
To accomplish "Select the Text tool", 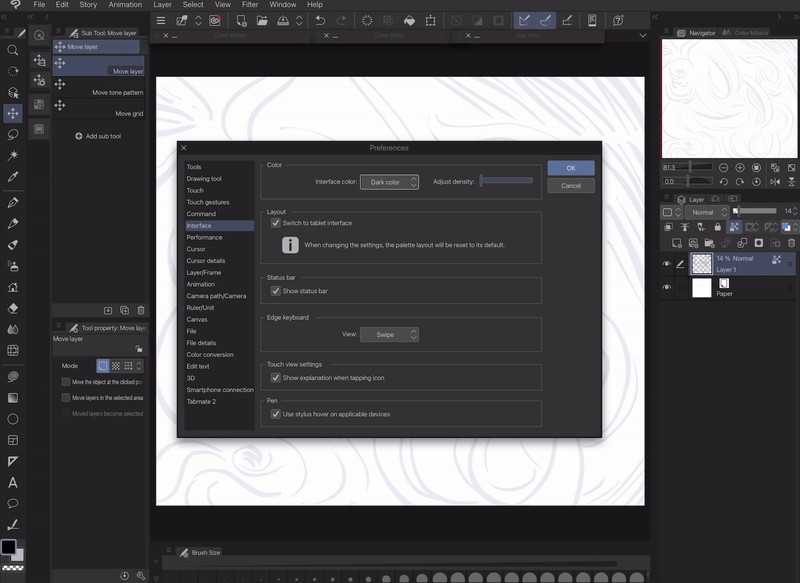I will point(13,482).
